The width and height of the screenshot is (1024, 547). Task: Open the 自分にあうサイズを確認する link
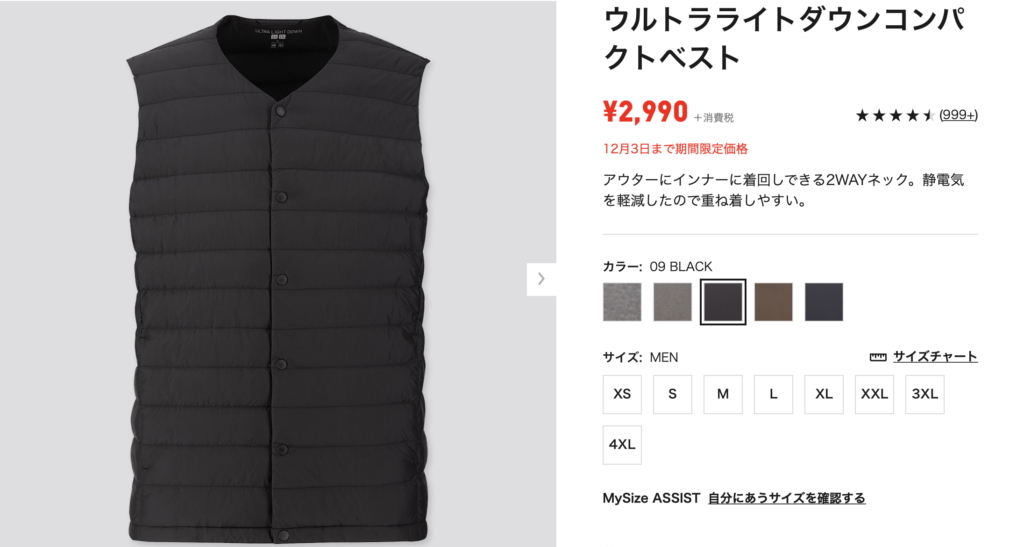coord(787,498)
